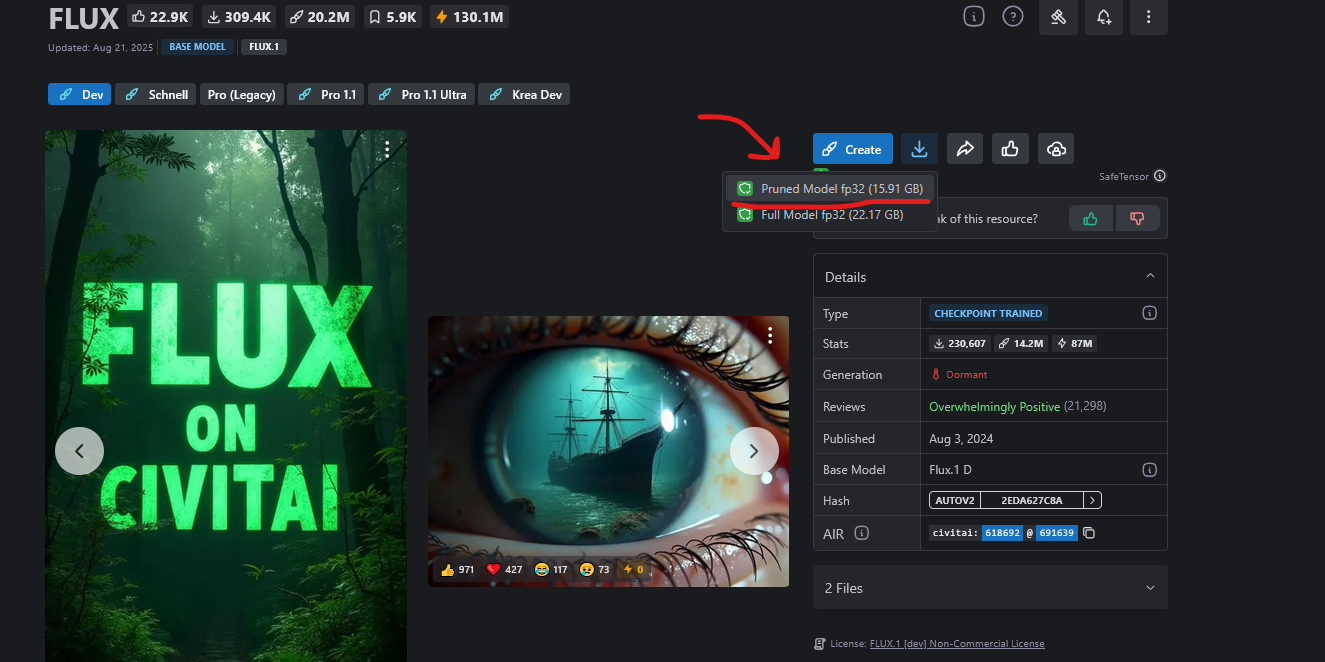Click the 309.4K downloads badge
1325x662 pixels.
pos(240,16)
